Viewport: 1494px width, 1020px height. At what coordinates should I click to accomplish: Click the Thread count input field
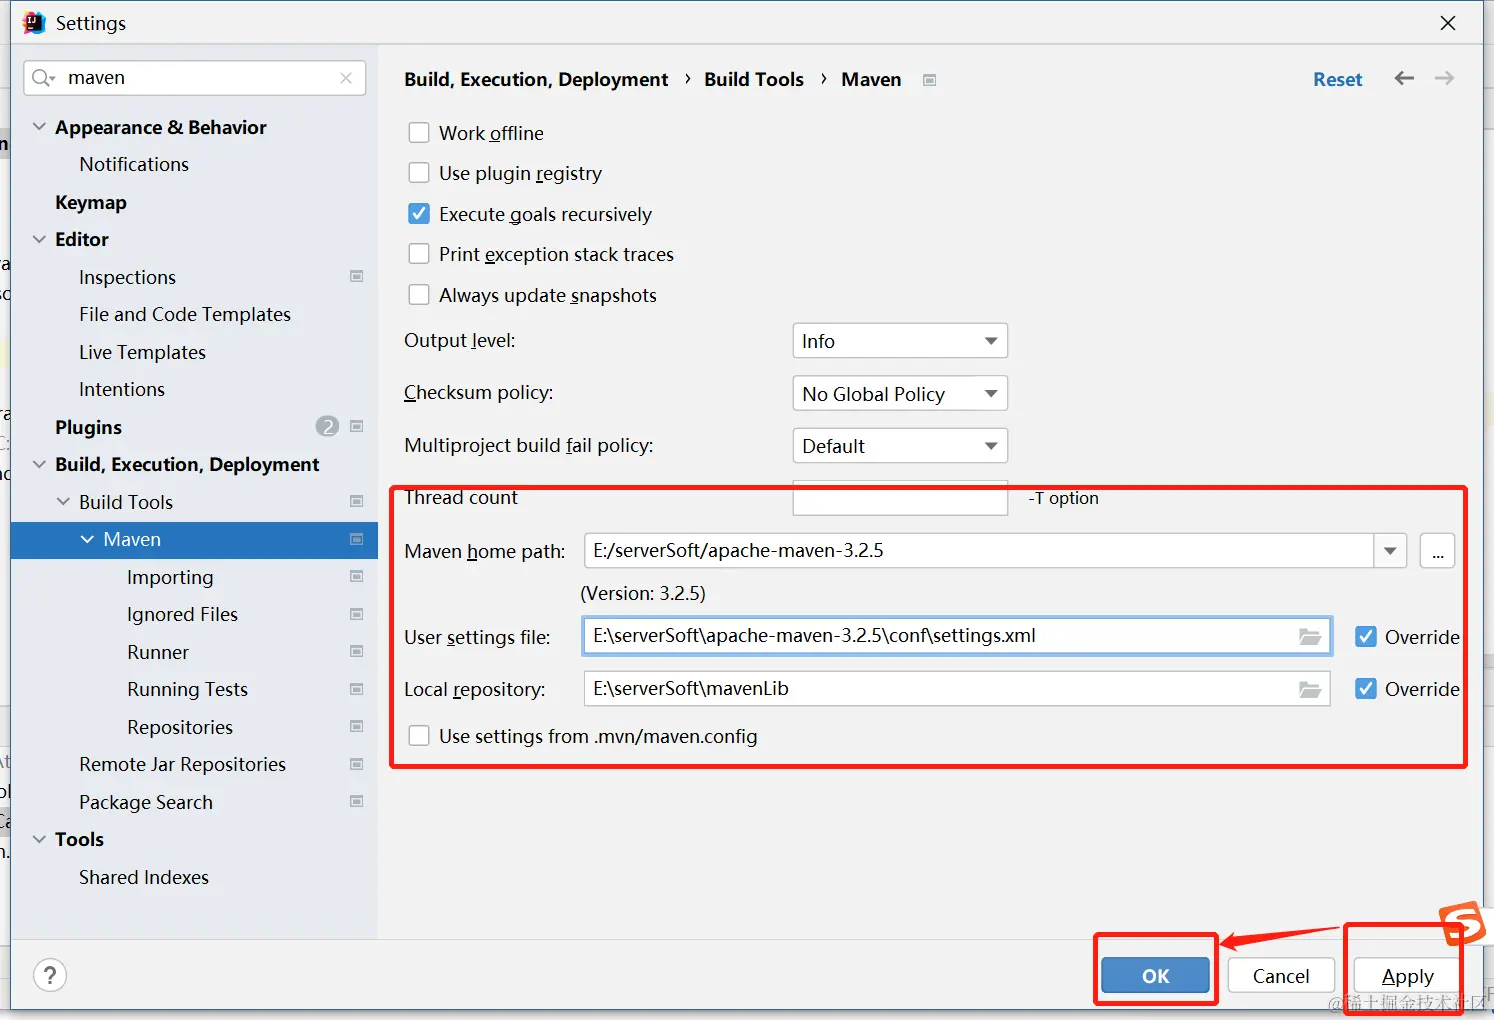point(900,498)
